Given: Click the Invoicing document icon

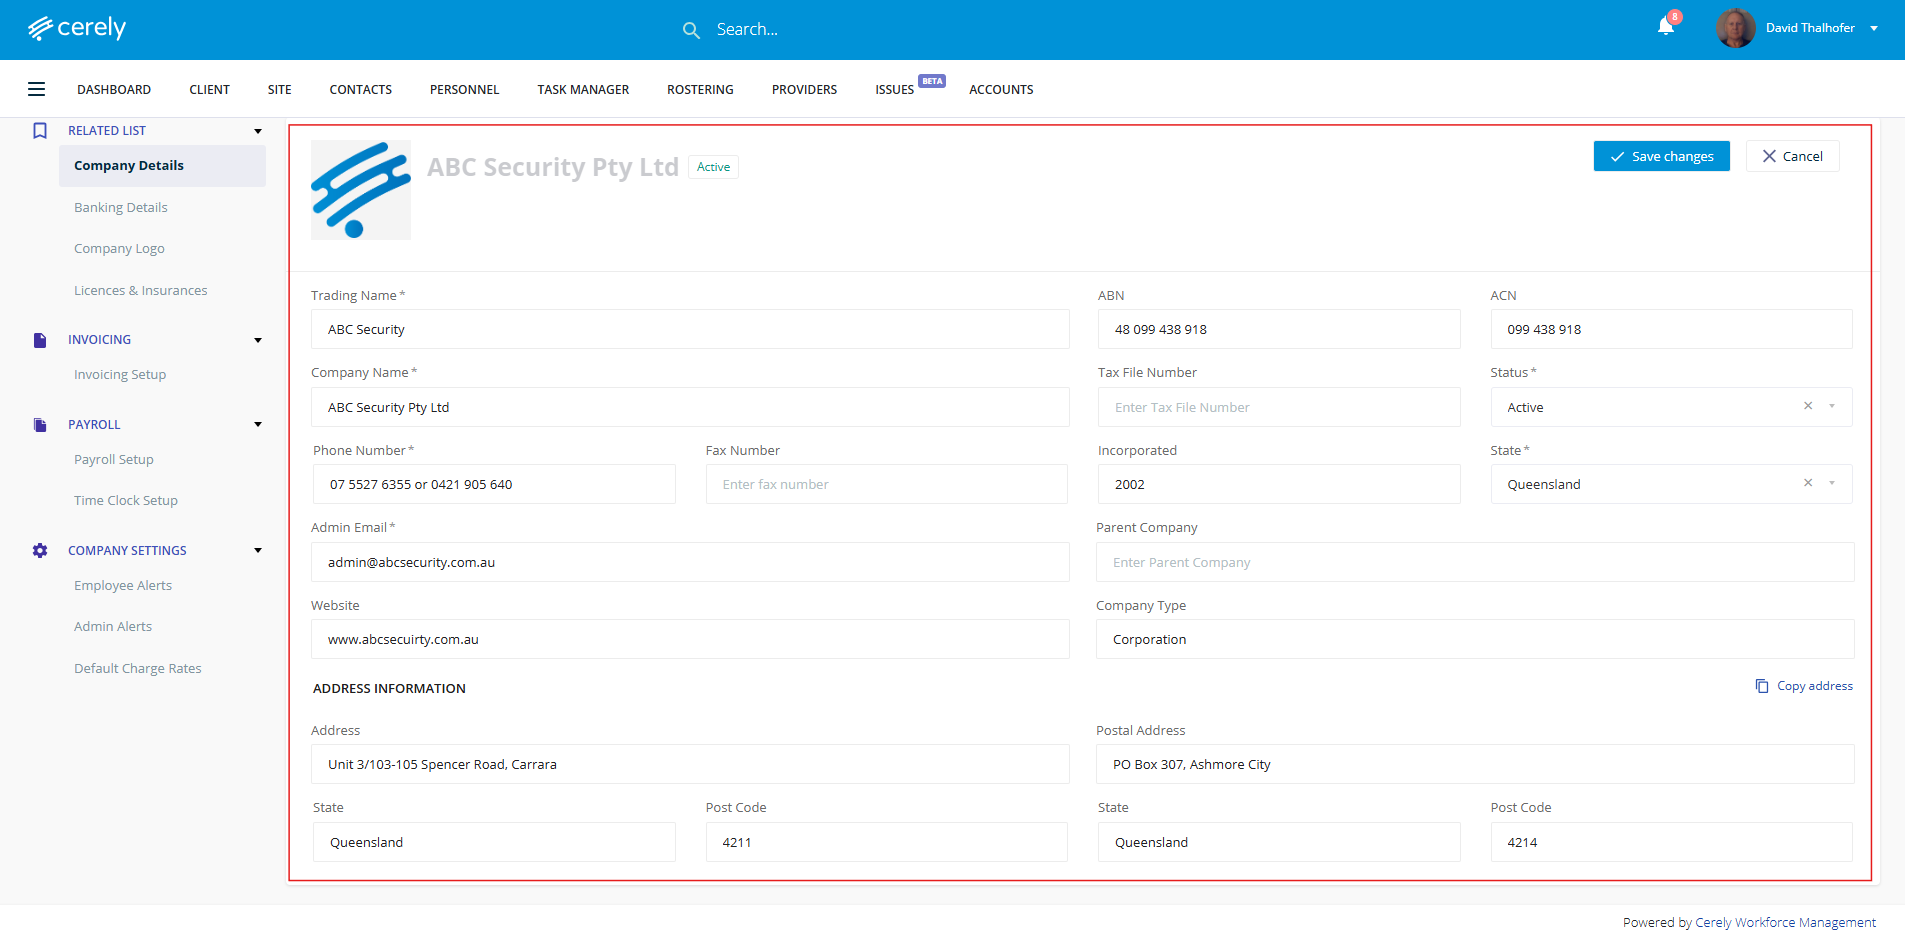Looking at the screenshot, I should point(40,340).
